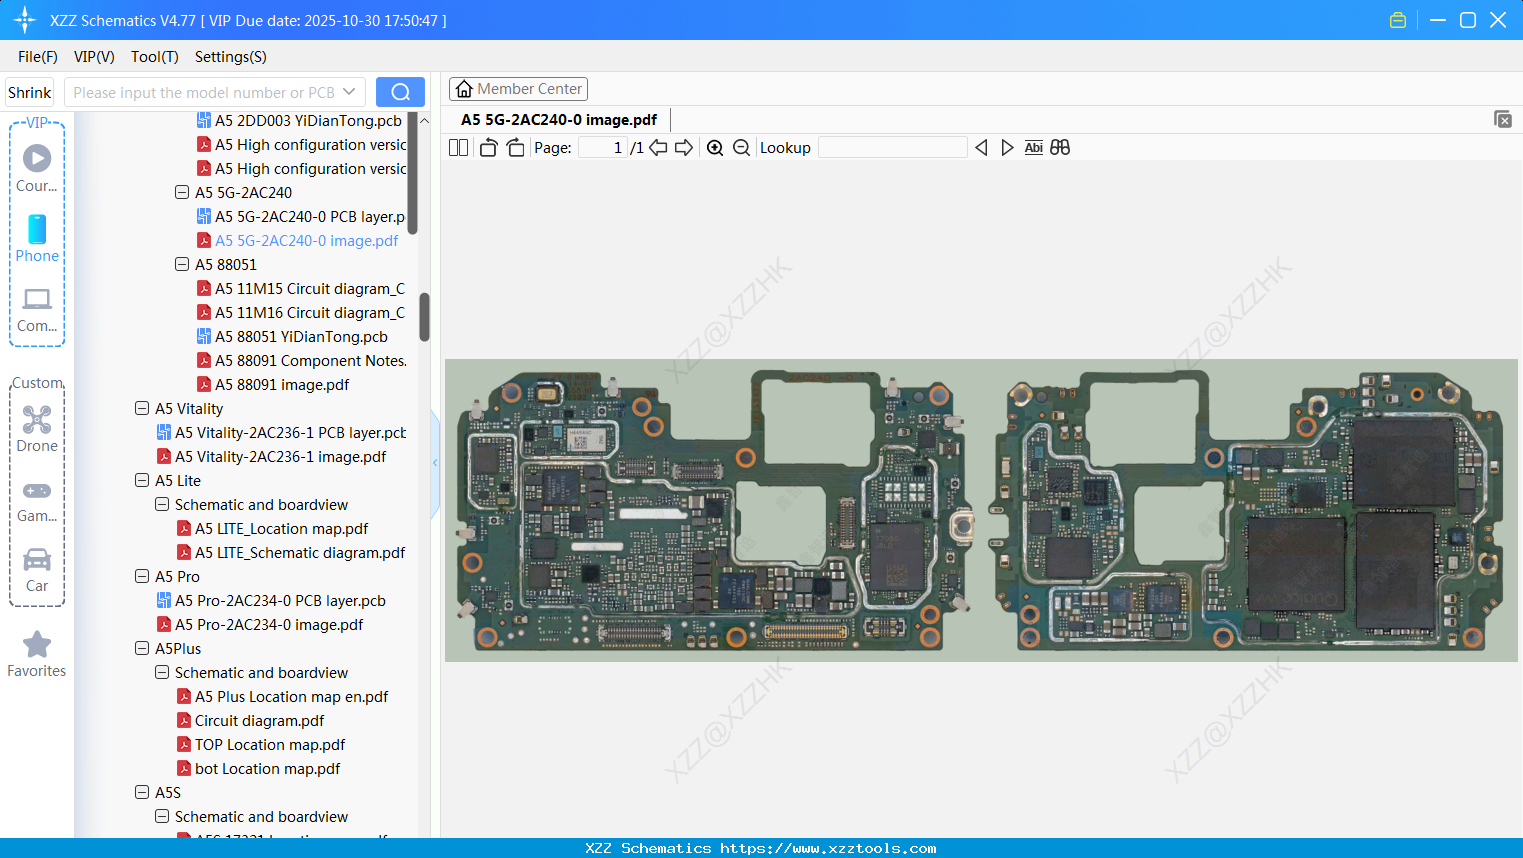The image size is (1523, 858).
Task: Collapse the A5 5G-2AC240 tree node
Action: point(182,192)
